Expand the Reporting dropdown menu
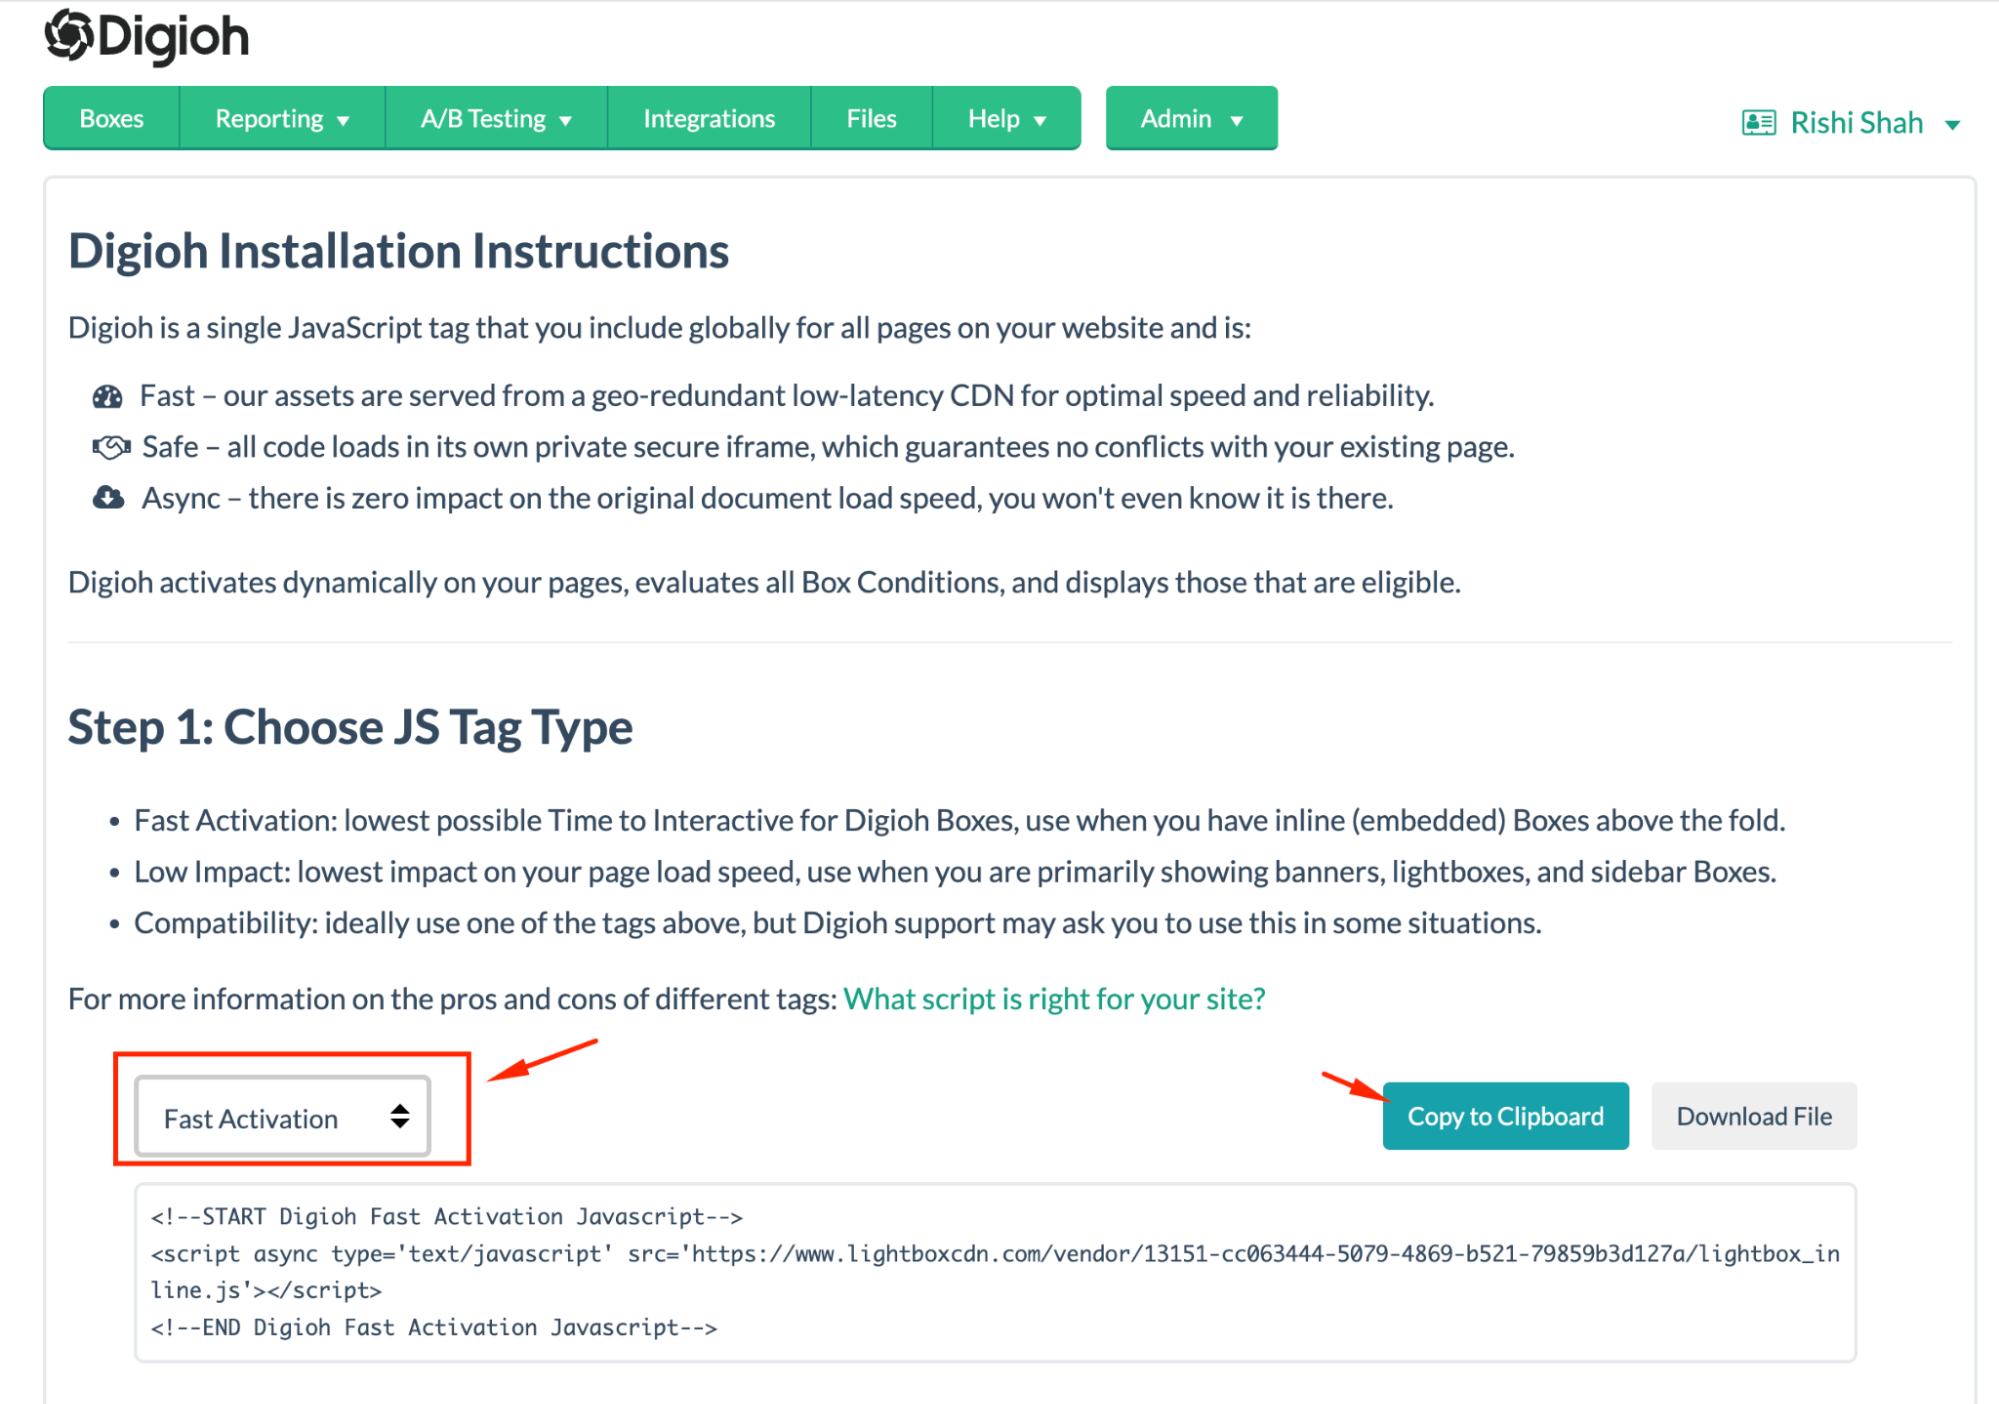 click(282, 118)
